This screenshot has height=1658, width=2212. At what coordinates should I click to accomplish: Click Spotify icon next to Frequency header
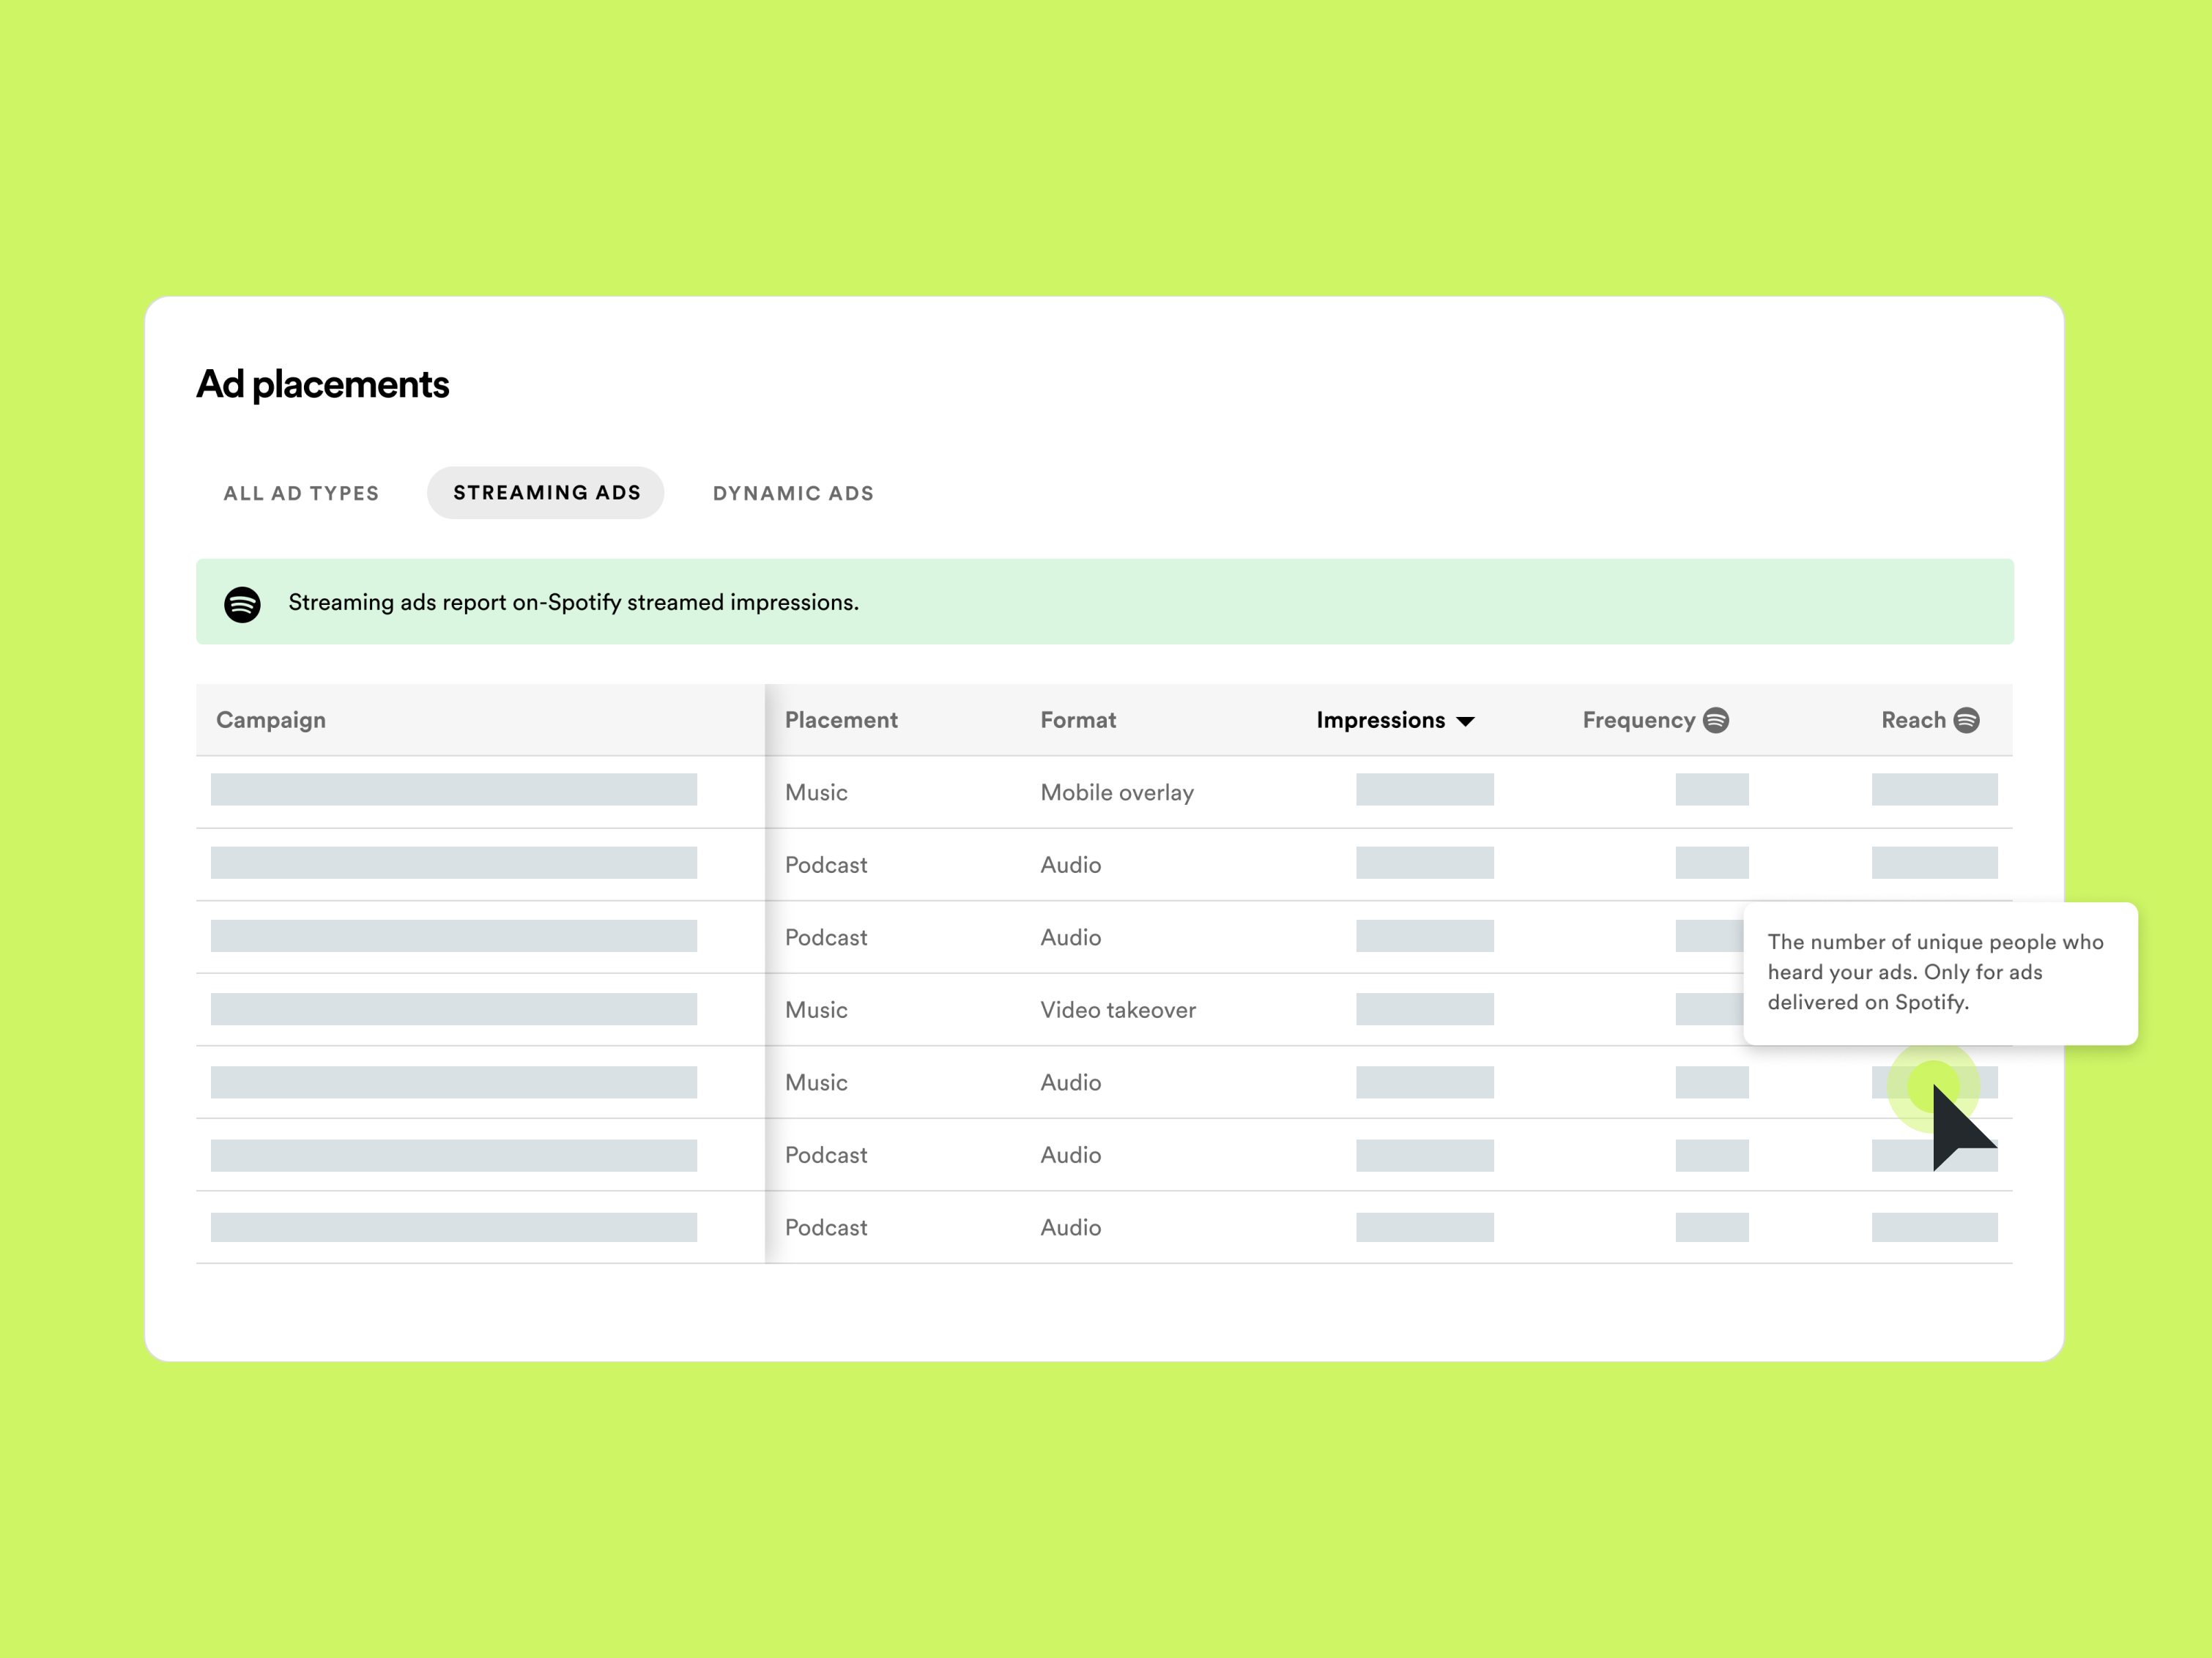(x=1716, y=720)
